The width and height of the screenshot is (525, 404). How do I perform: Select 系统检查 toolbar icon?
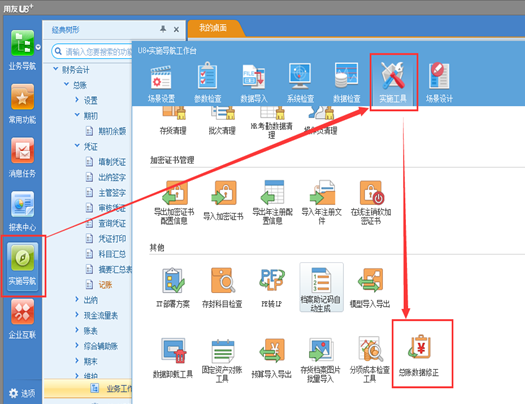(300, 84)
